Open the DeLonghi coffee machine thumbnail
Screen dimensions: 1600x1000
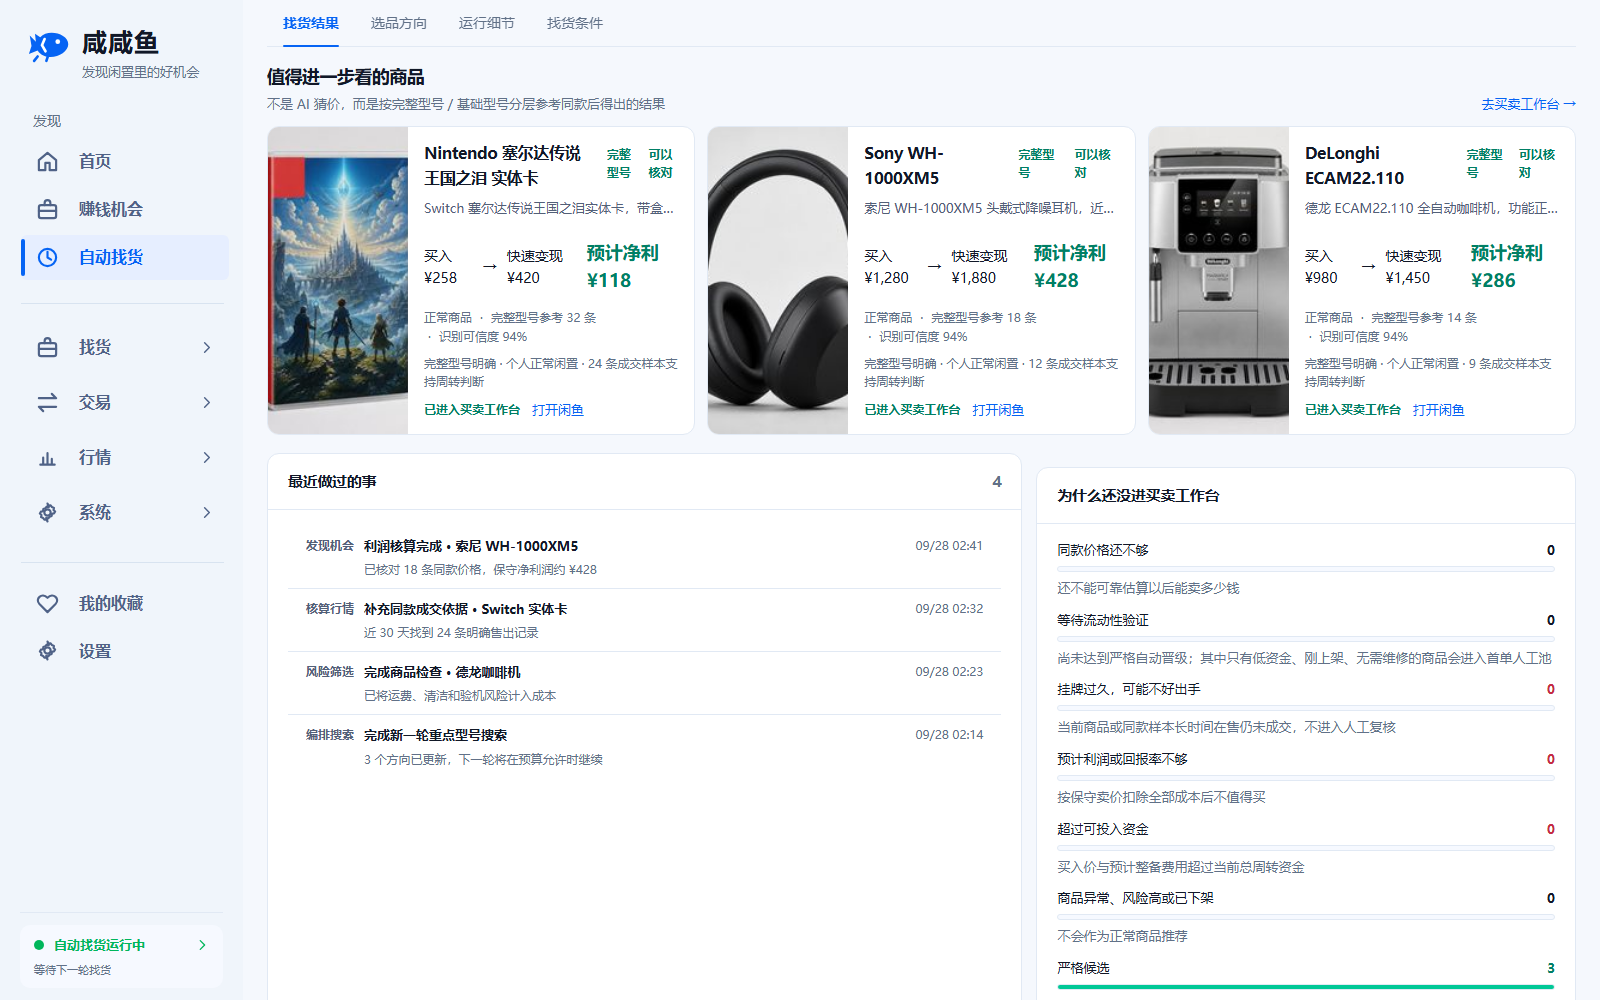pyautogui.click(x=1219, y=280)
